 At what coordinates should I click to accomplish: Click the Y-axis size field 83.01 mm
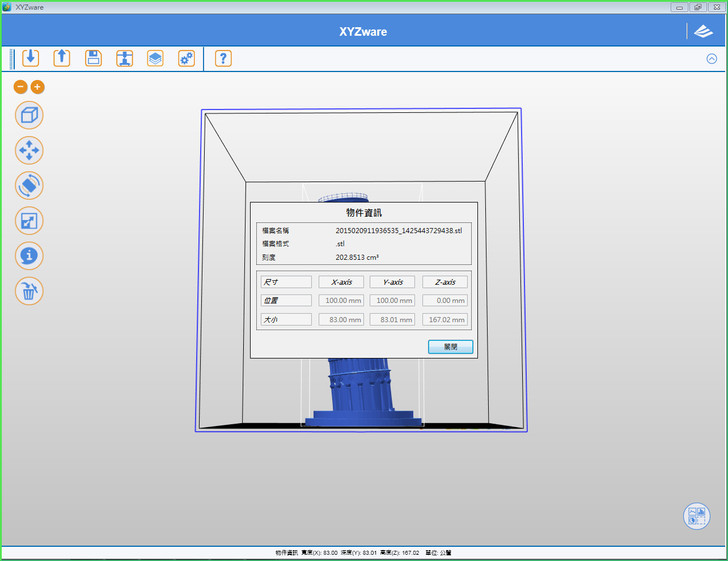pyautogui.click(x=392, y=320)
